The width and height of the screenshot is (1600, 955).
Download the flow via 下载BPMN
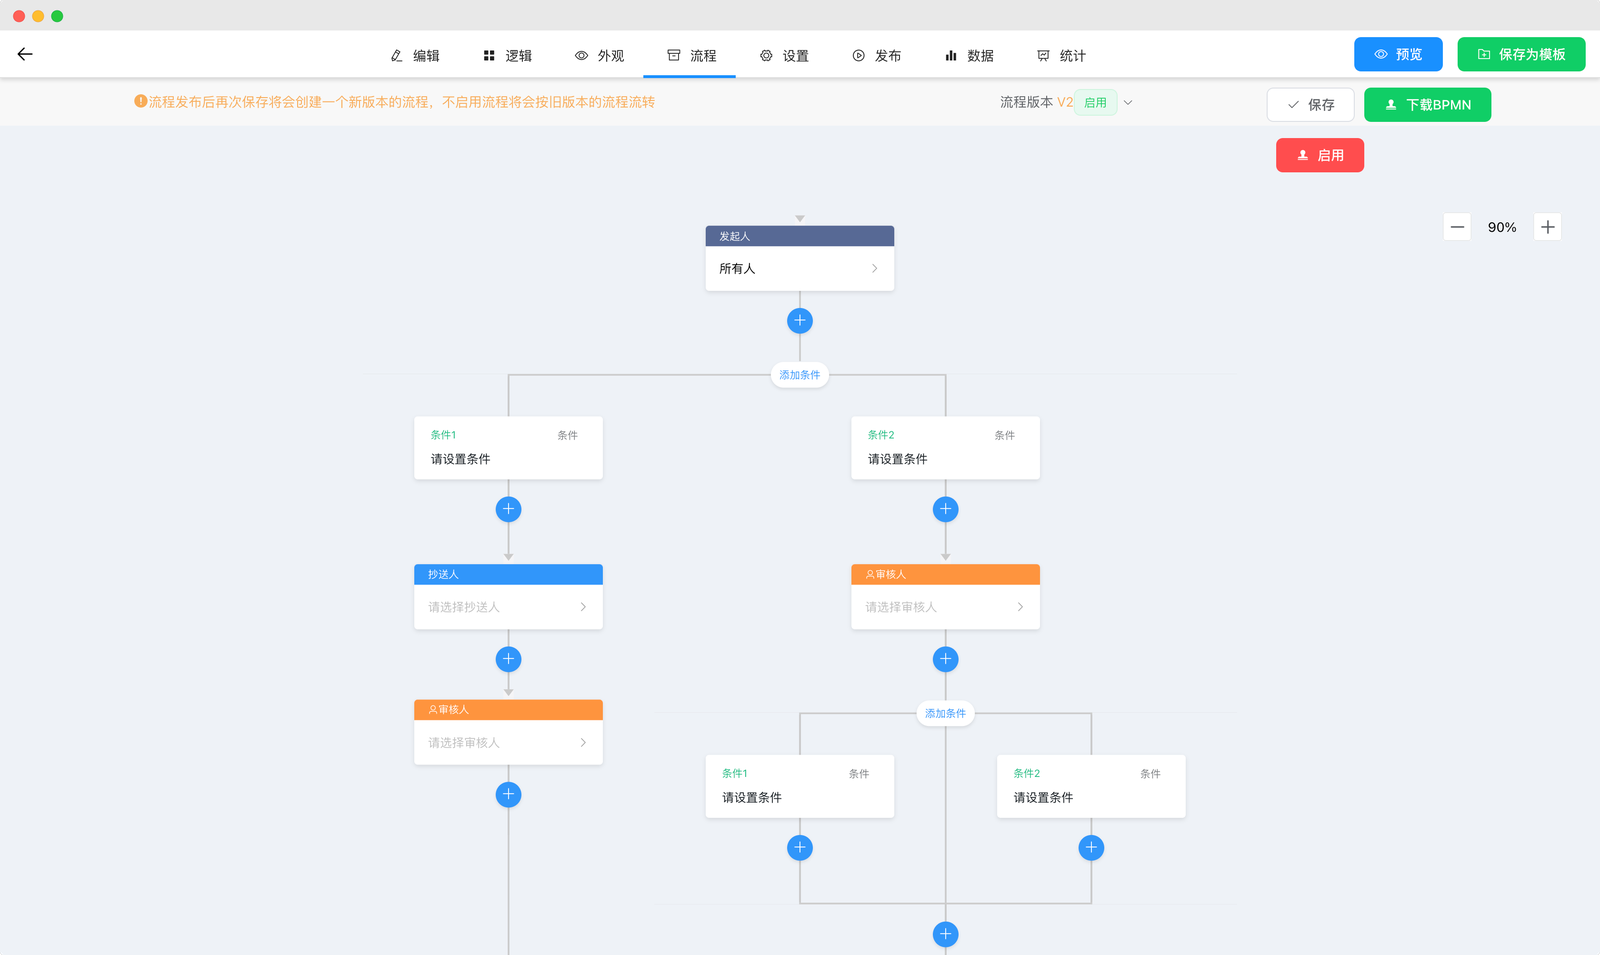click(x=1427, y=105)
